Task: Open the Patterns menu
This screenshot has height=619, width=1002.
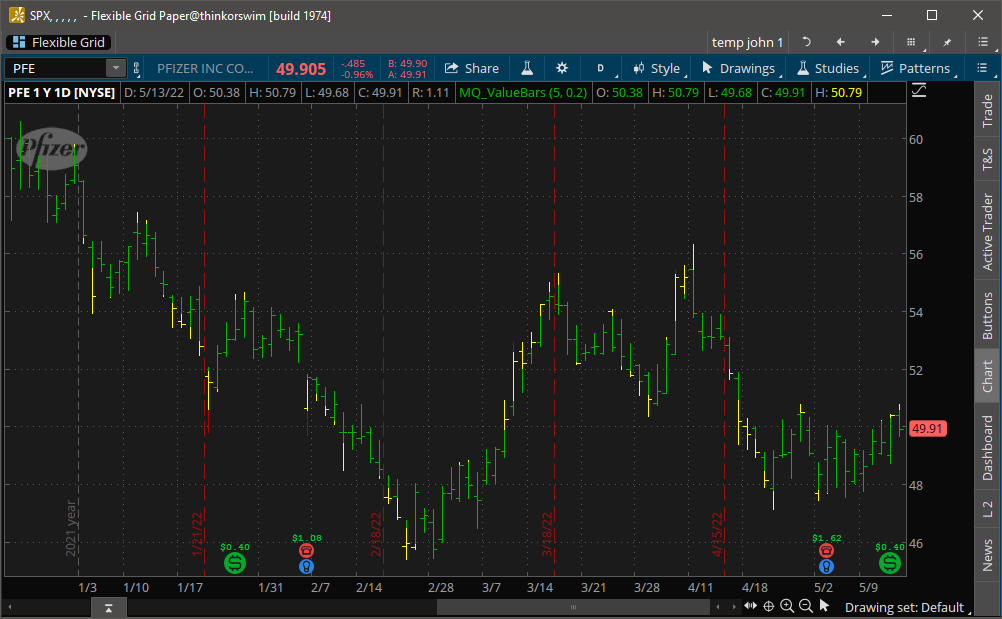Action: [x=916, y=68]
